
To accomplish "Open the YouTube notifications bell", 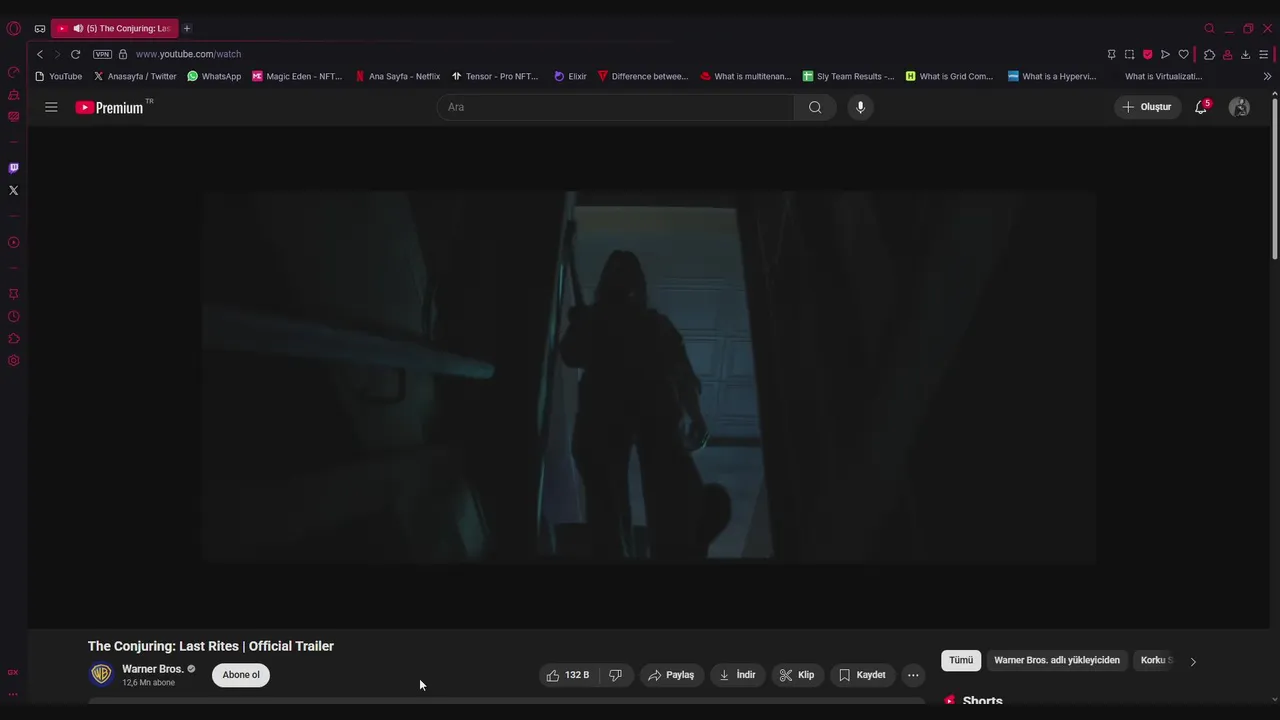I will 1201,107.
